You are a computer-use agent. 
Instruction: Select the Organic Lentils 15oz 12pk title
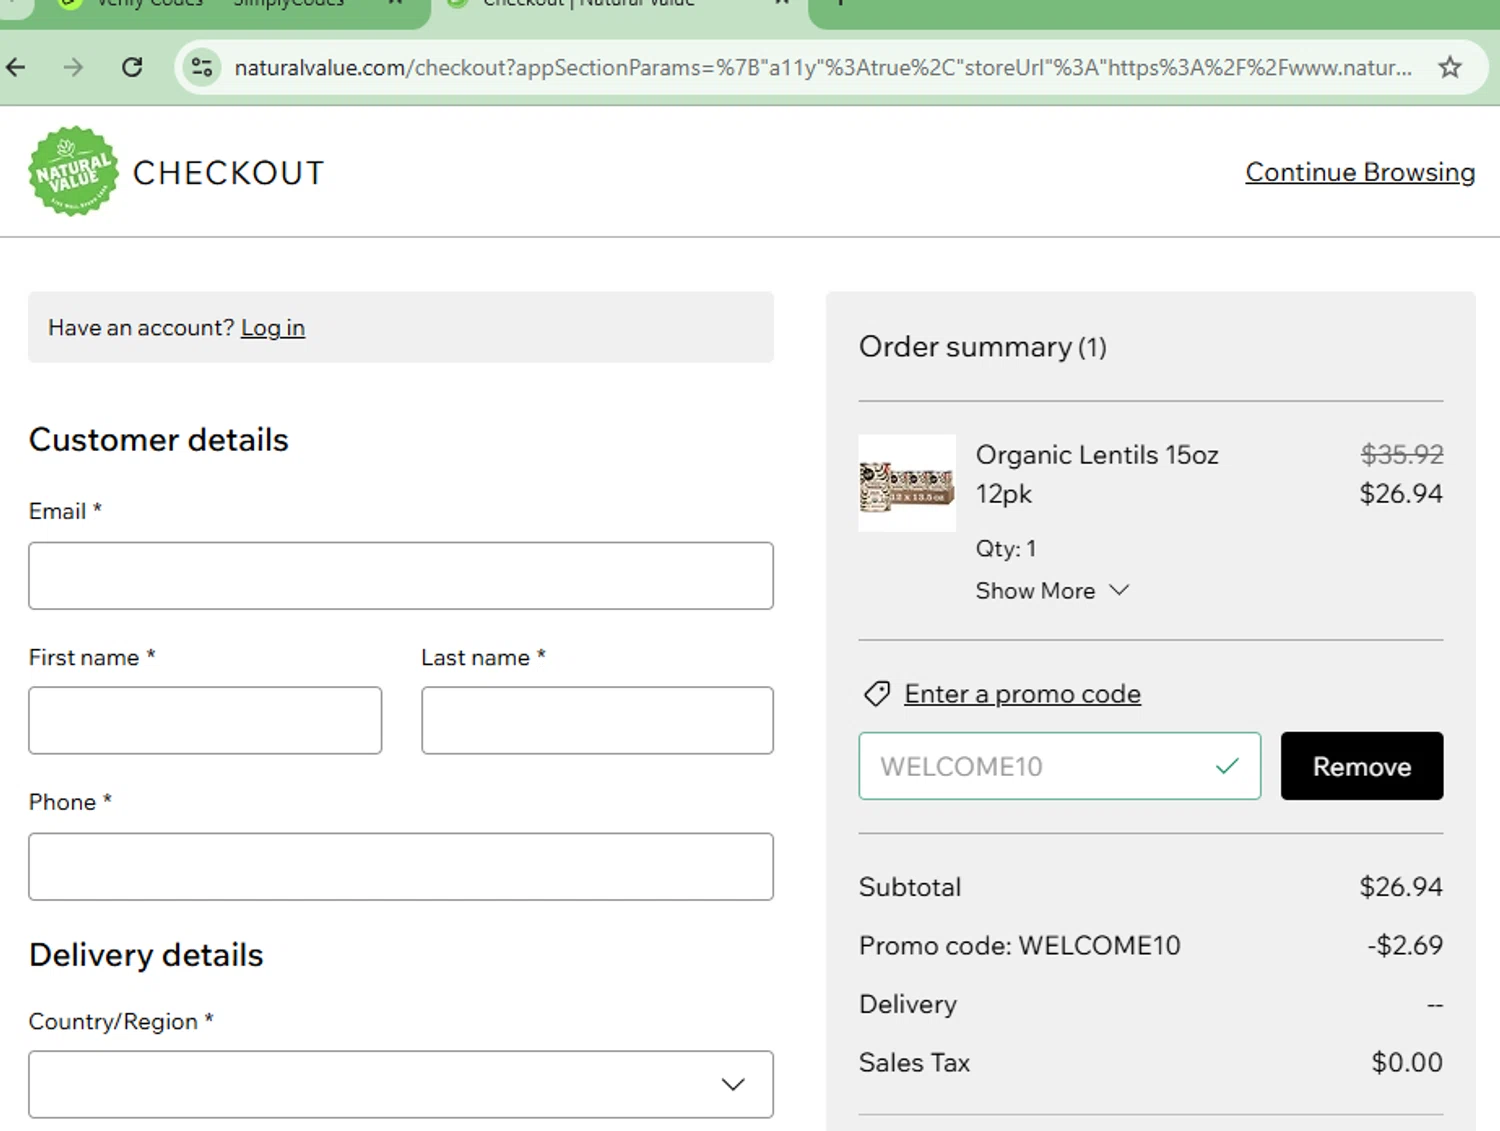(x=1097, y=474)
